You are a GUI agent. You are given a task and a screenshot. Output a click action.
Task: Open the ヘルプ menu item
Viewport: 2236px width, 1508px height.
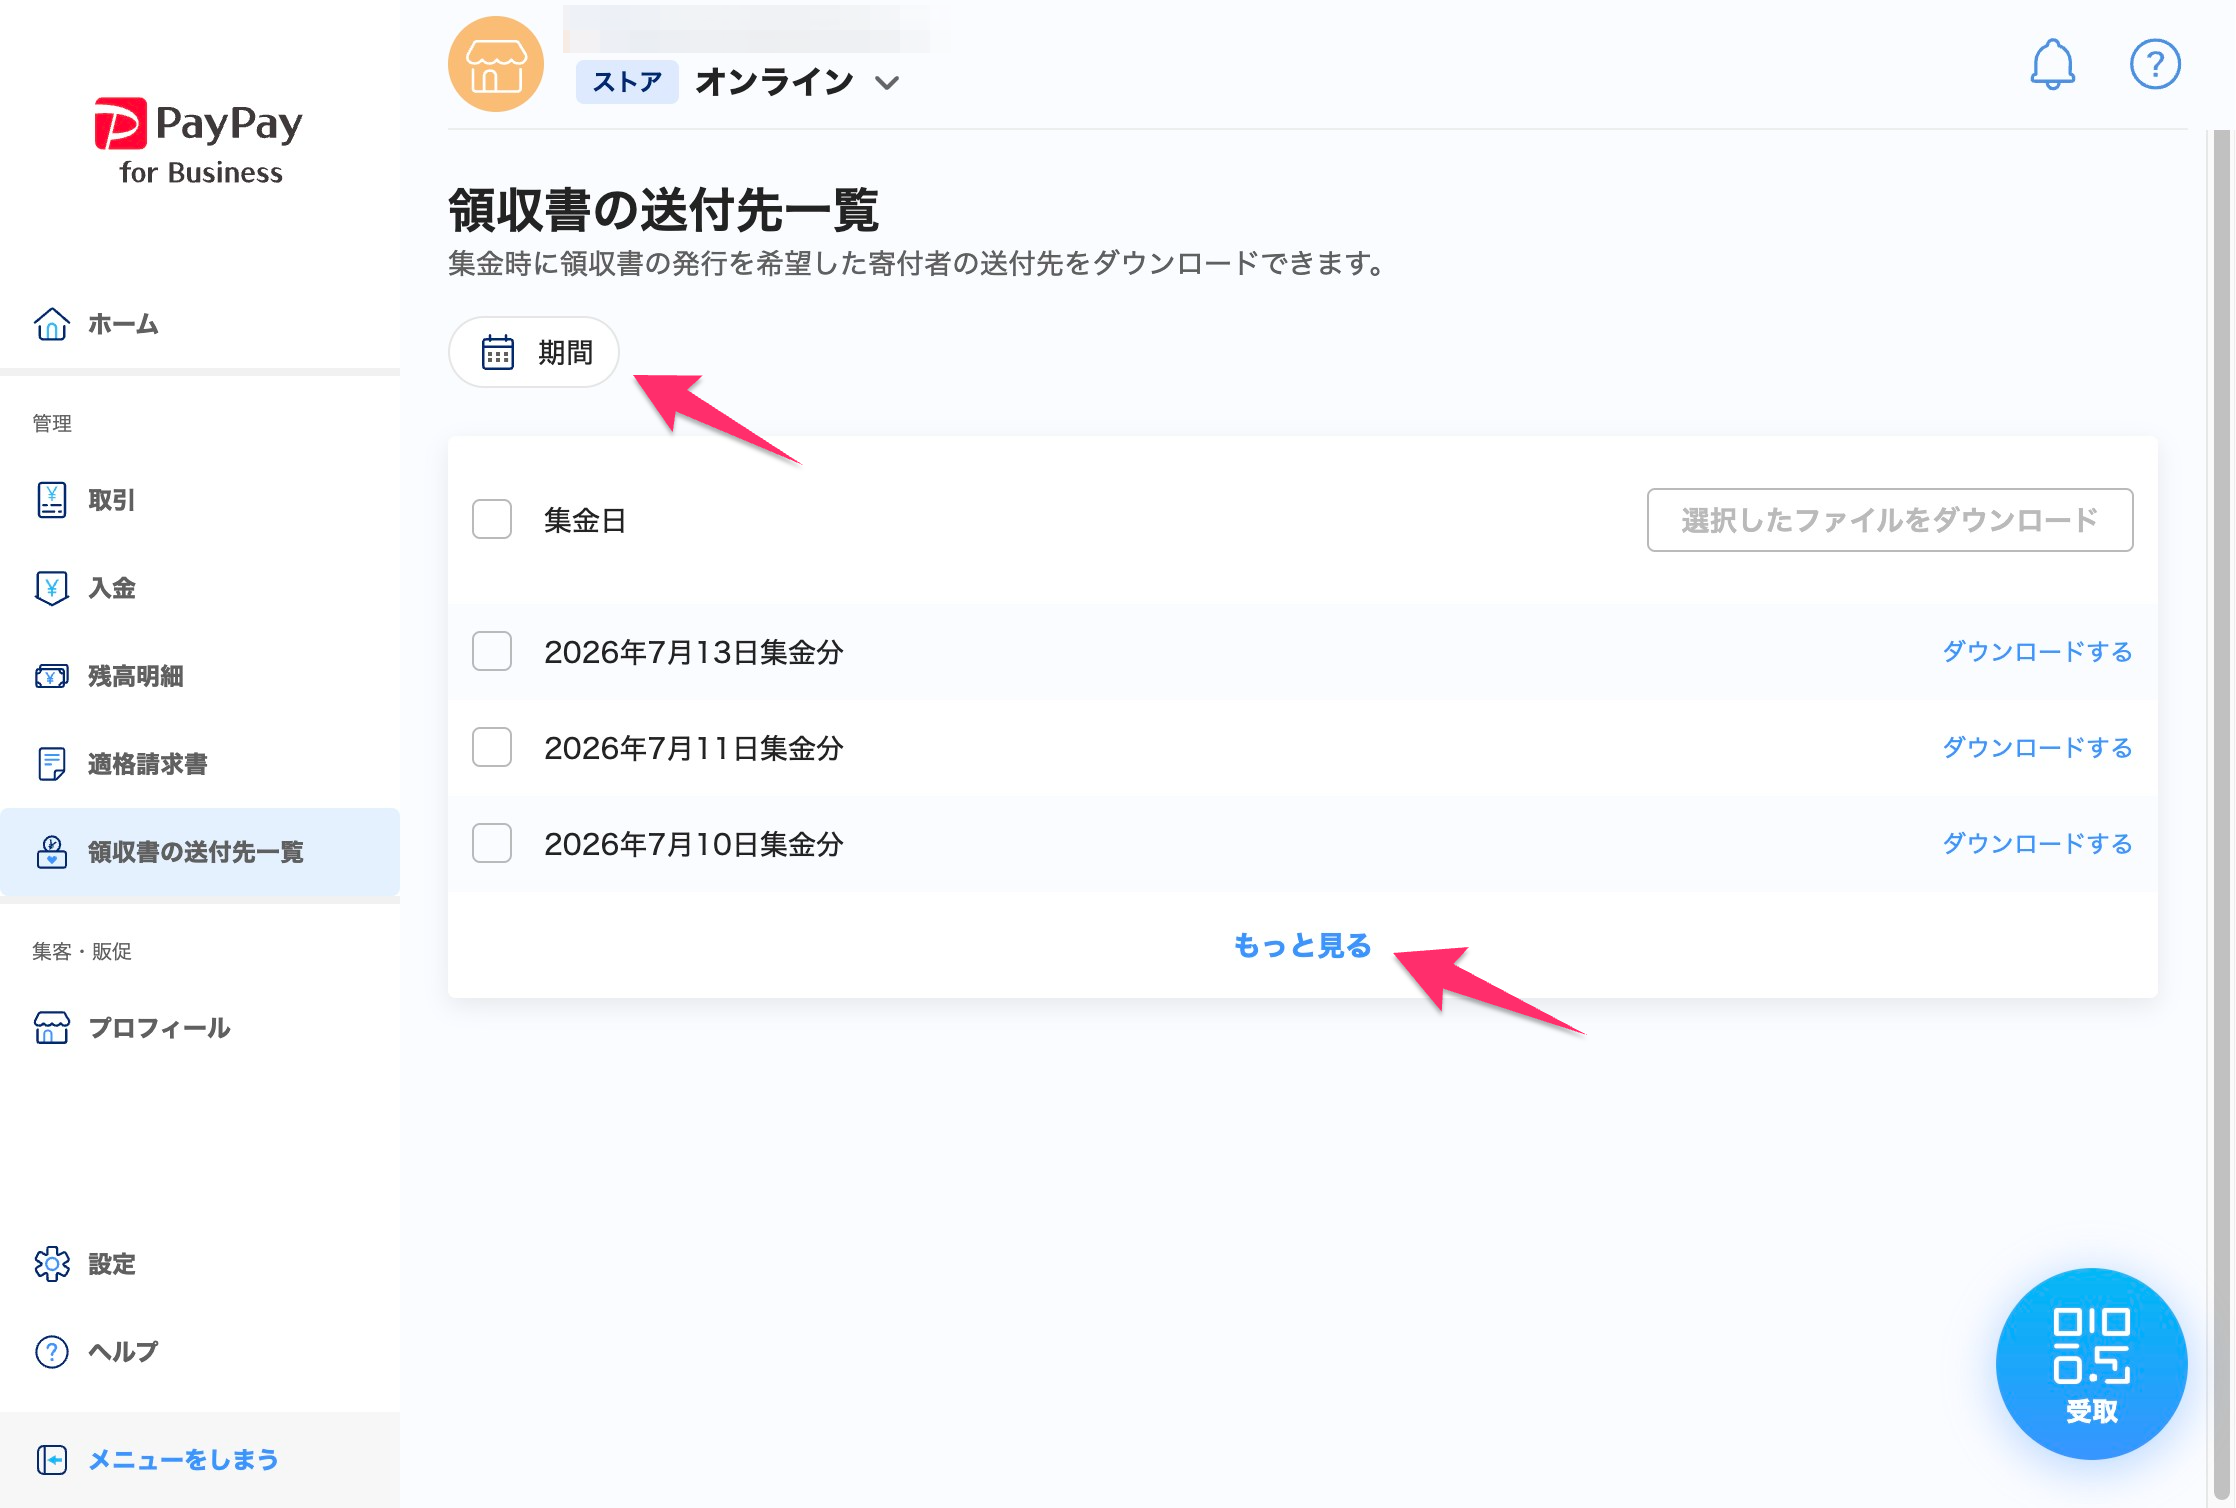click(x=200, y=1352)
